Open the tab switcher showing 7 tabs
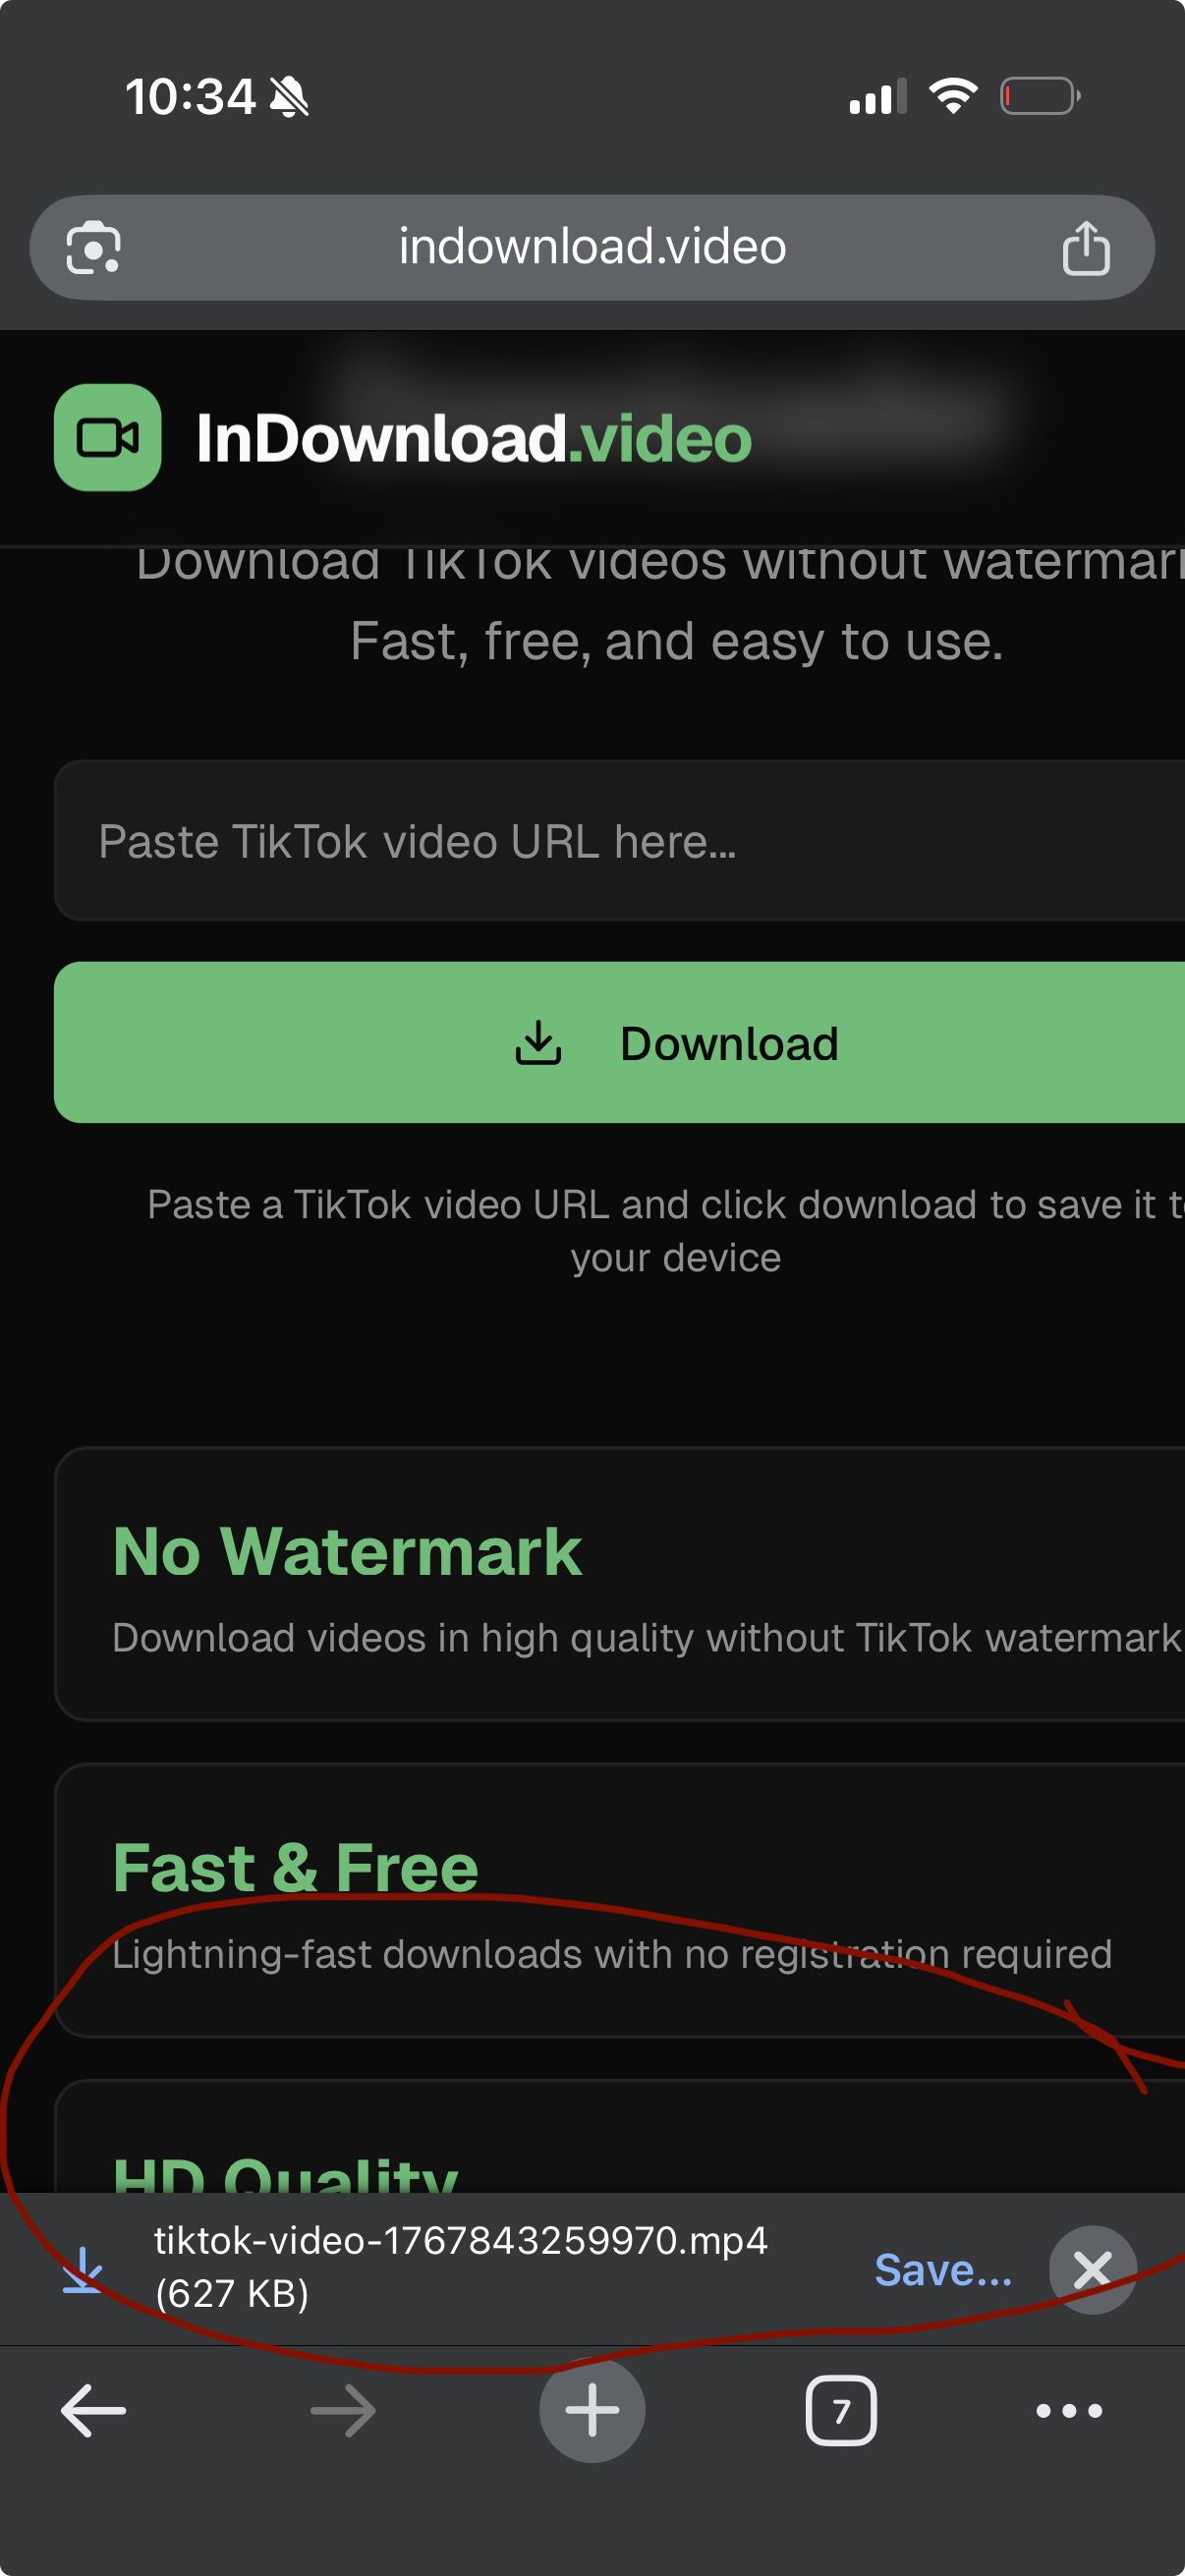 [840, 2411]
